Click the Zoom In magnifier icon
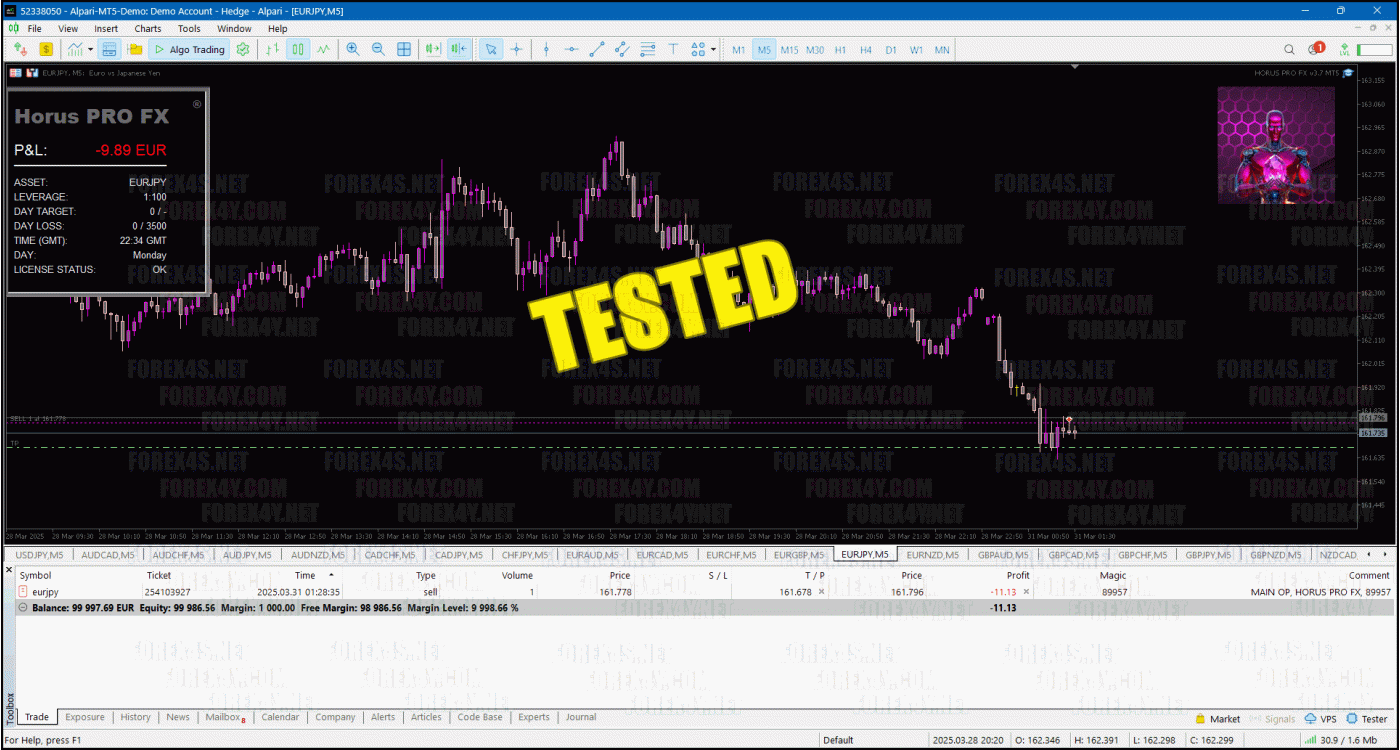This screenshot has width=1400, height=750. pos(353,49)
